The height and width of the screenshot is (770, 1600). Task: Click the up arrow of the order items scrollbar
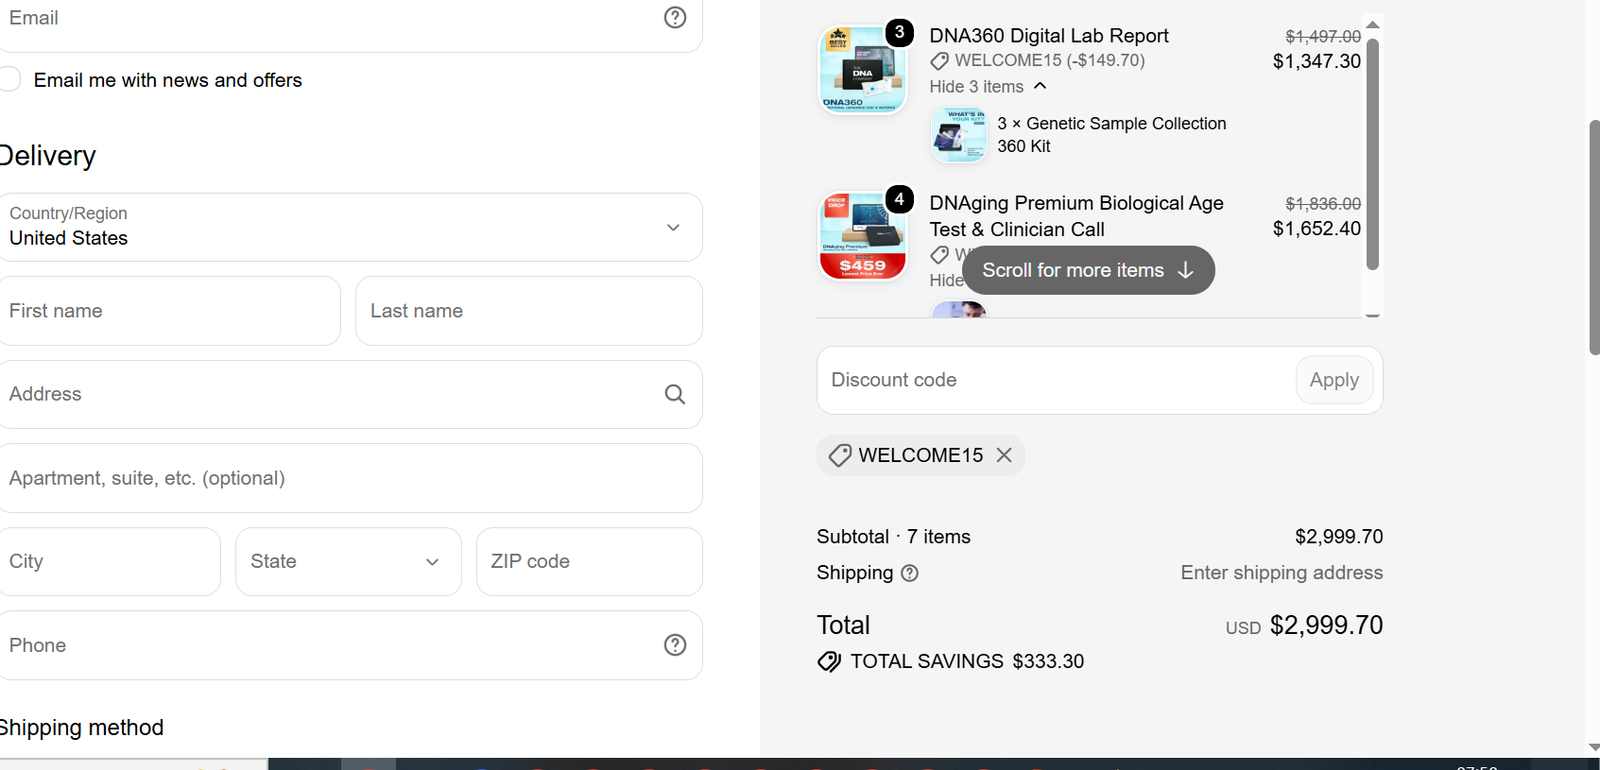(1373, 25)
